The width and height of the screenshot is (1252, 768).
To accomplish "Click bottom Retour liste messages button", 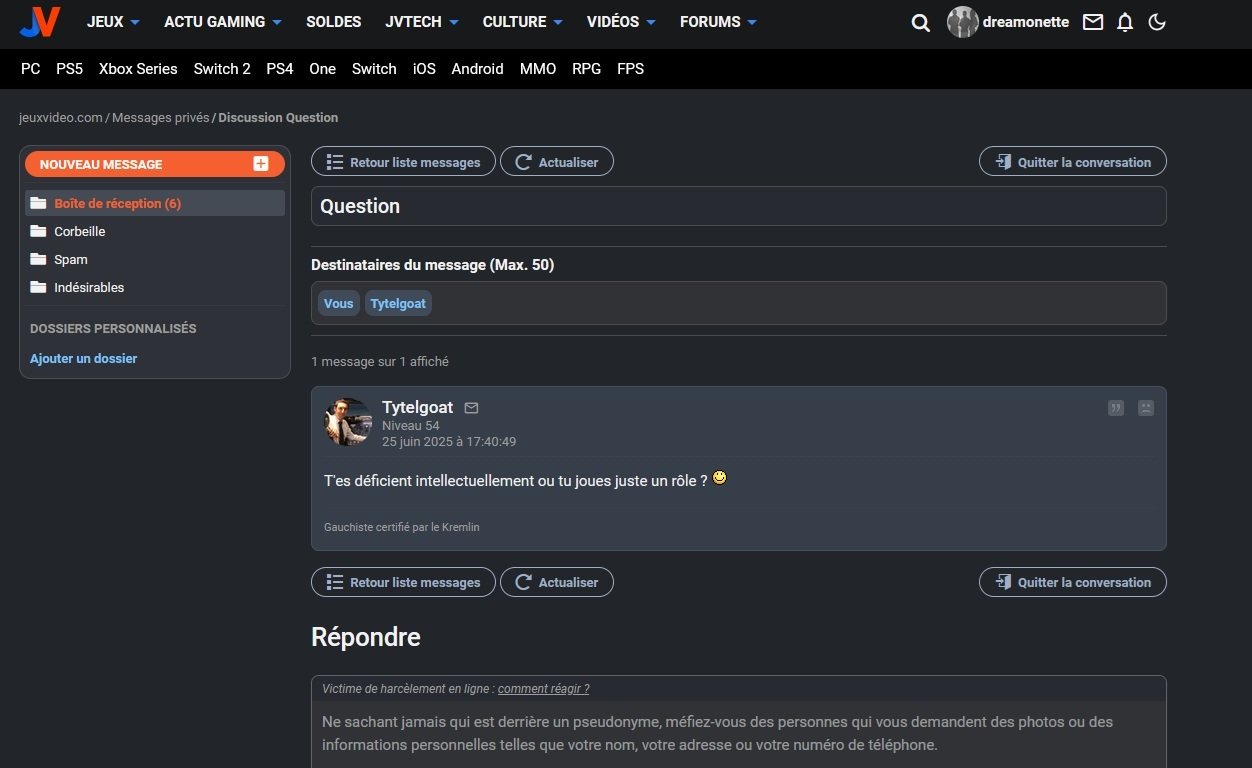I will click(403, 582).
